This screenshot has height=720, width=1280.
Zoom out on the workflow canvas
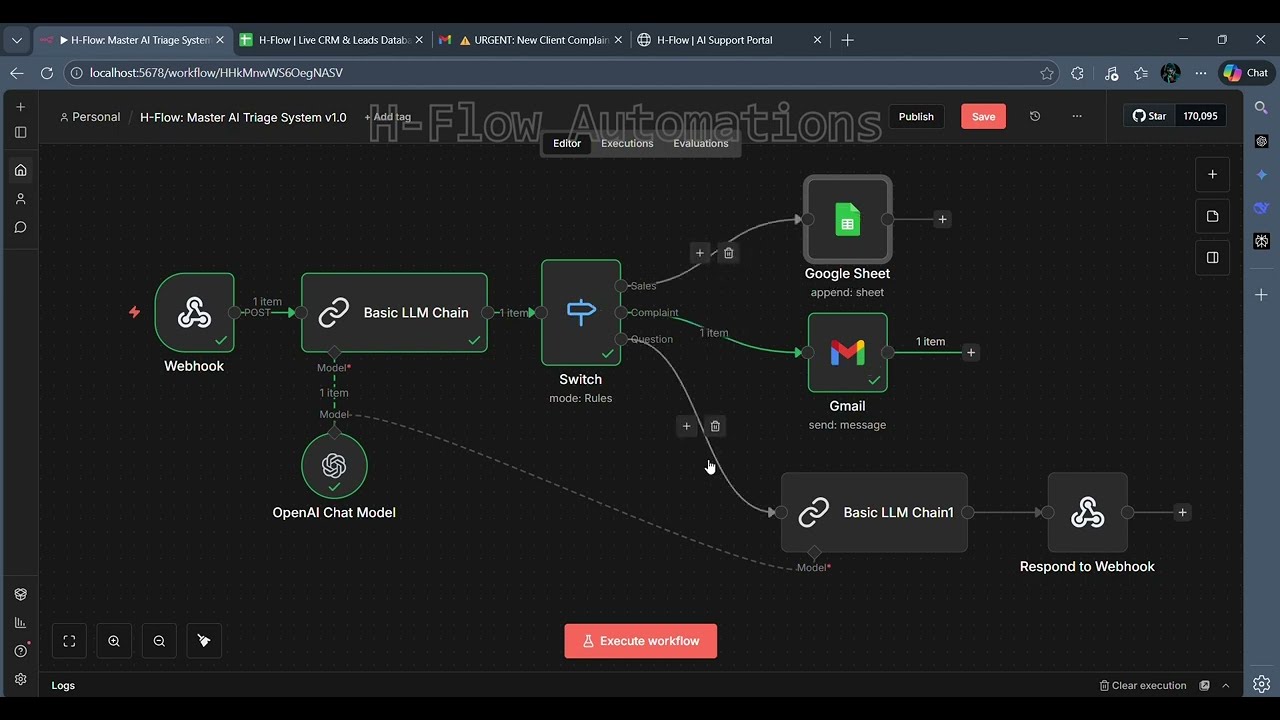[159, 641]
